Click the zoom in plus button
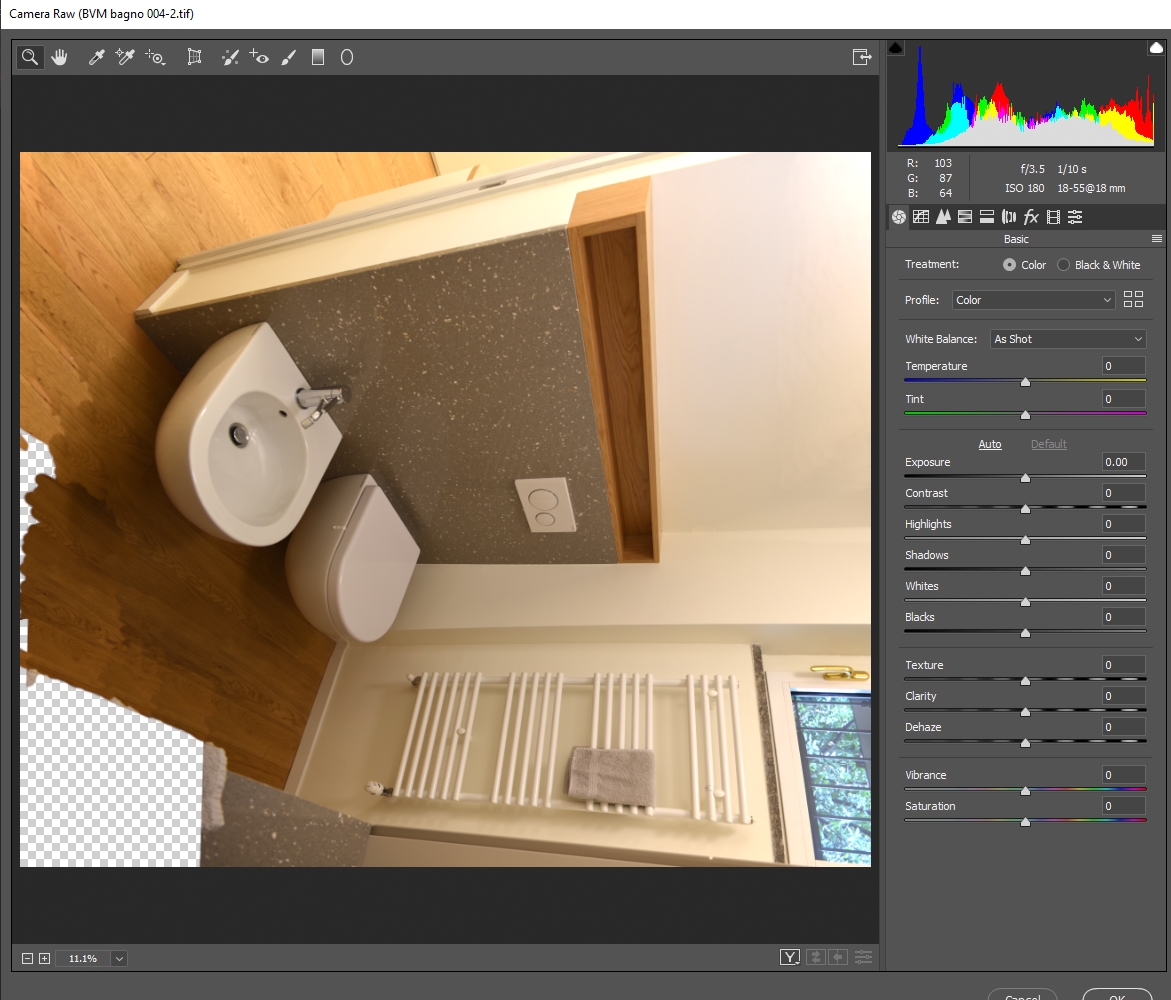The image size is (1171, 1000). pos(44,959)
